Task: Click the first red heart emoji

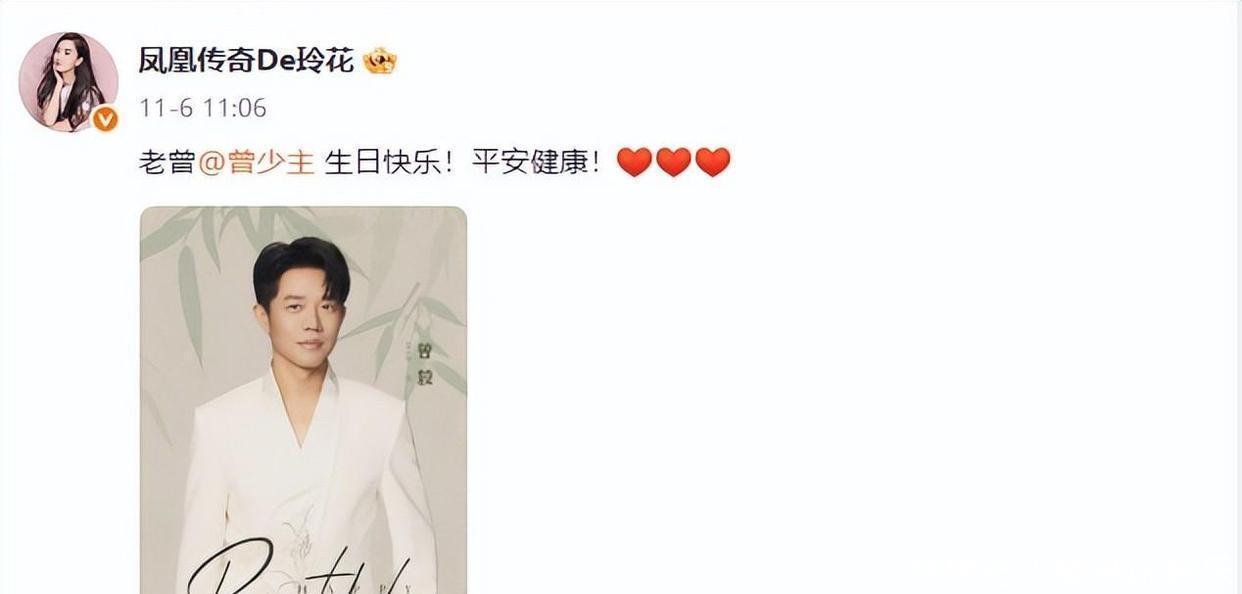Action: coord(634,162)
